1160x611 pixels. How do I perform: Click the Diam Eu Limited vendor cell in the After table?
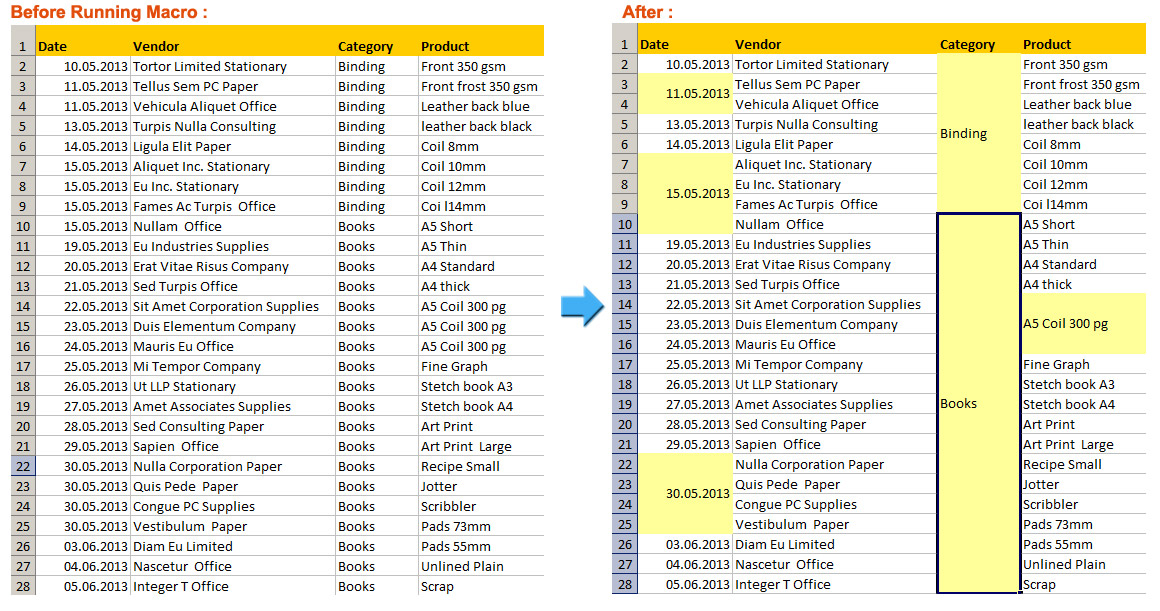pos(783,544)
